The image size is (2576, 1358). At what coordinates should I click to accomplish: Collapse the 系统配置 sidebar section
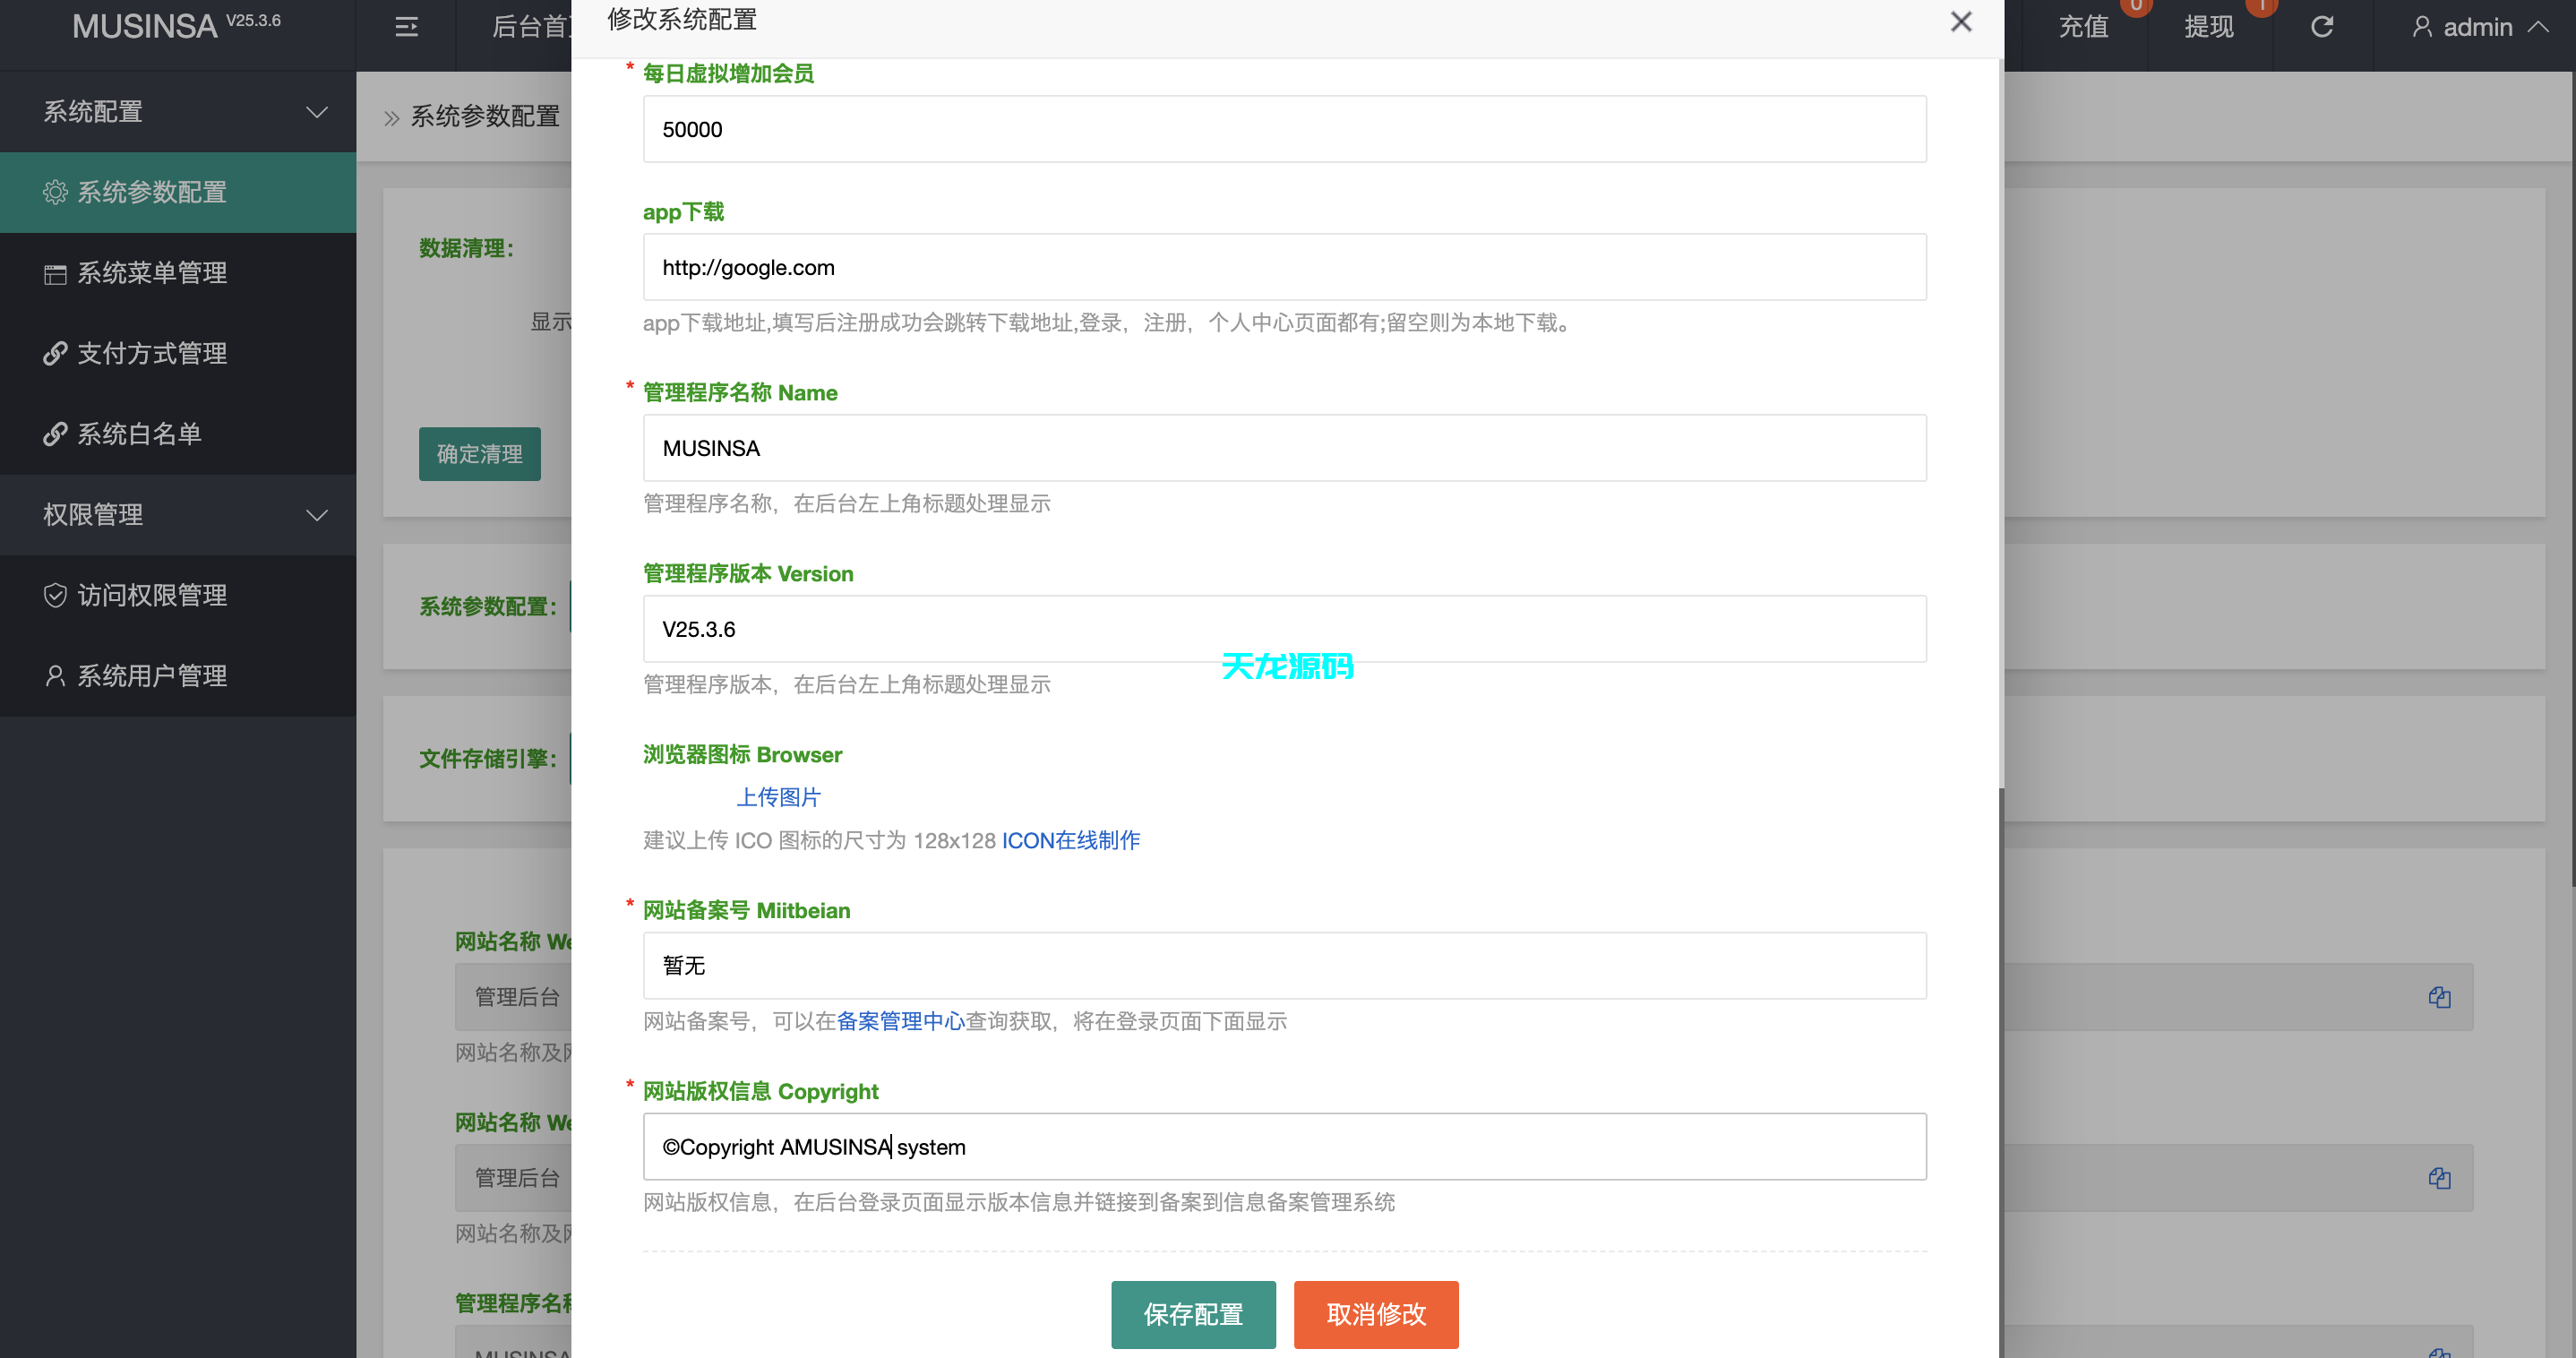click(x=317, y=112)
